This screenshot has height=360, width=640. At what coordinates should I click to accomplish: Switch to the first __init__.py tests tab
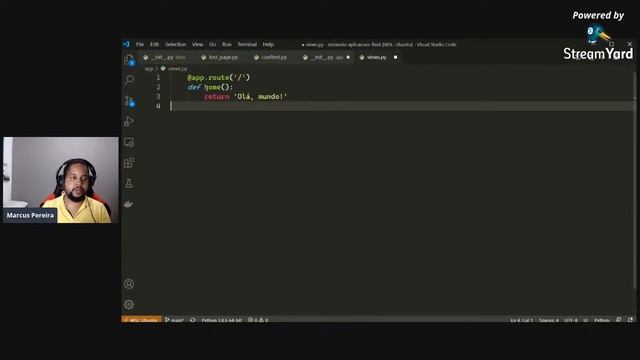tap(167, 57)
